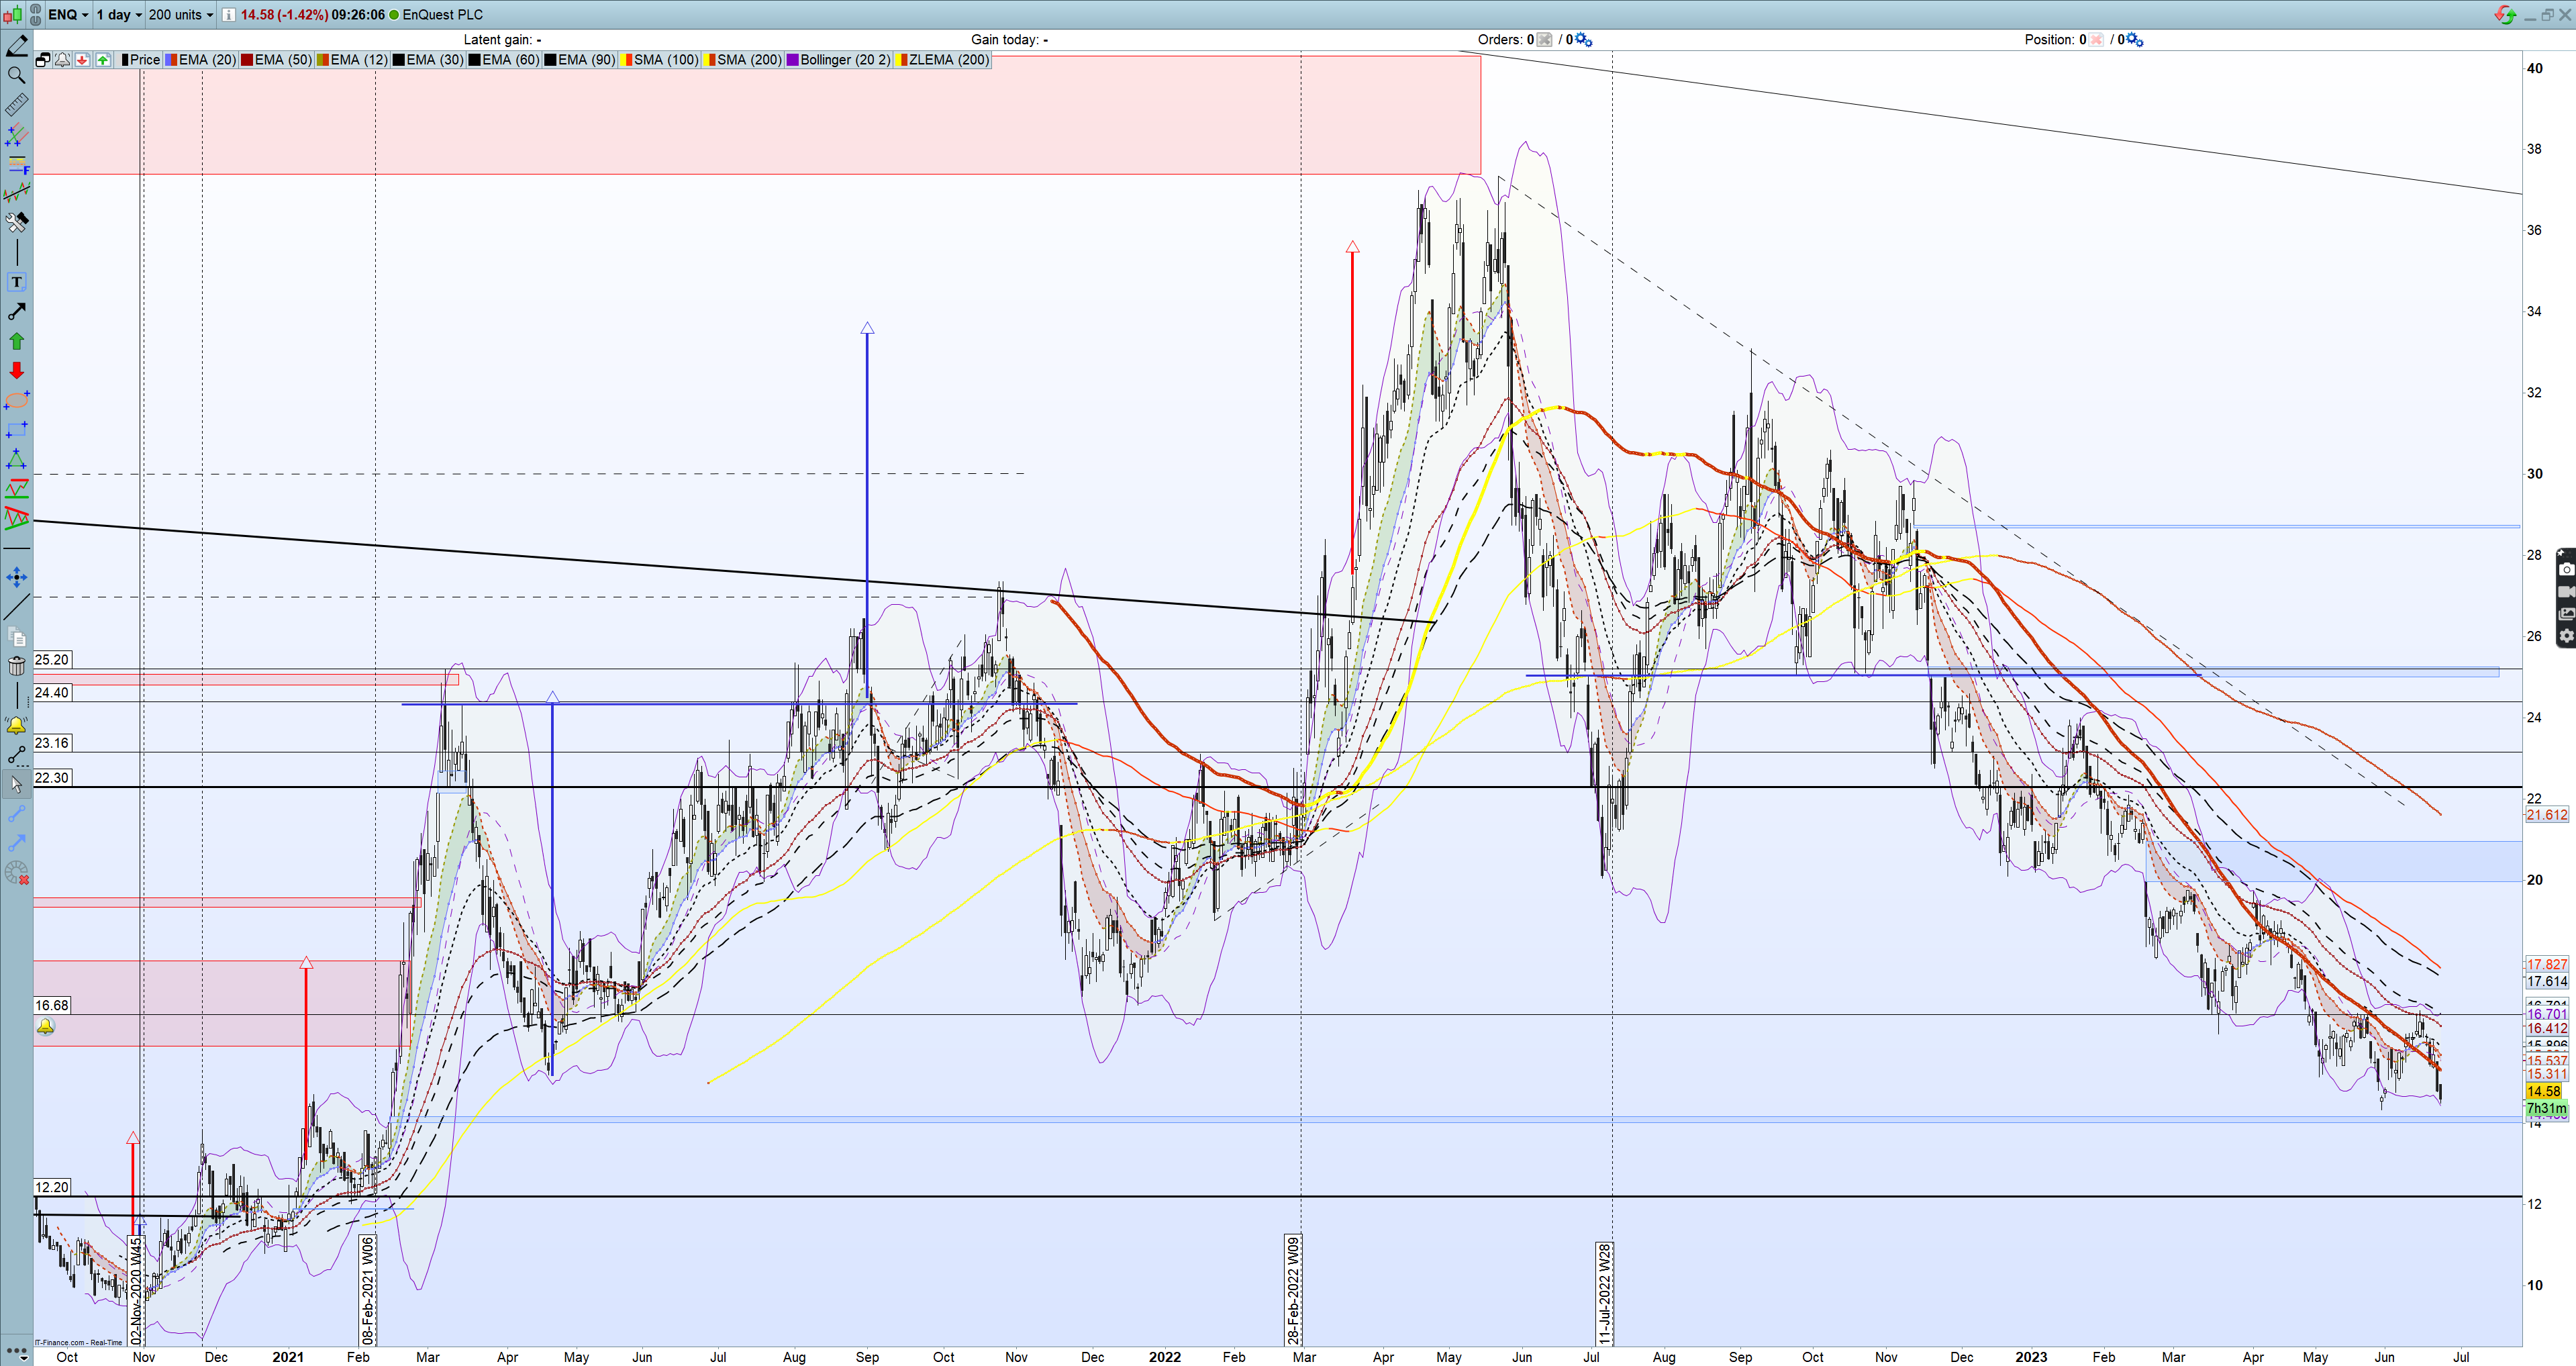The width and height of the screenshot is (2576, 1366).
Task: Select the ellipse drawing tool
Action: pyautogui.click(x=16, y=400)
